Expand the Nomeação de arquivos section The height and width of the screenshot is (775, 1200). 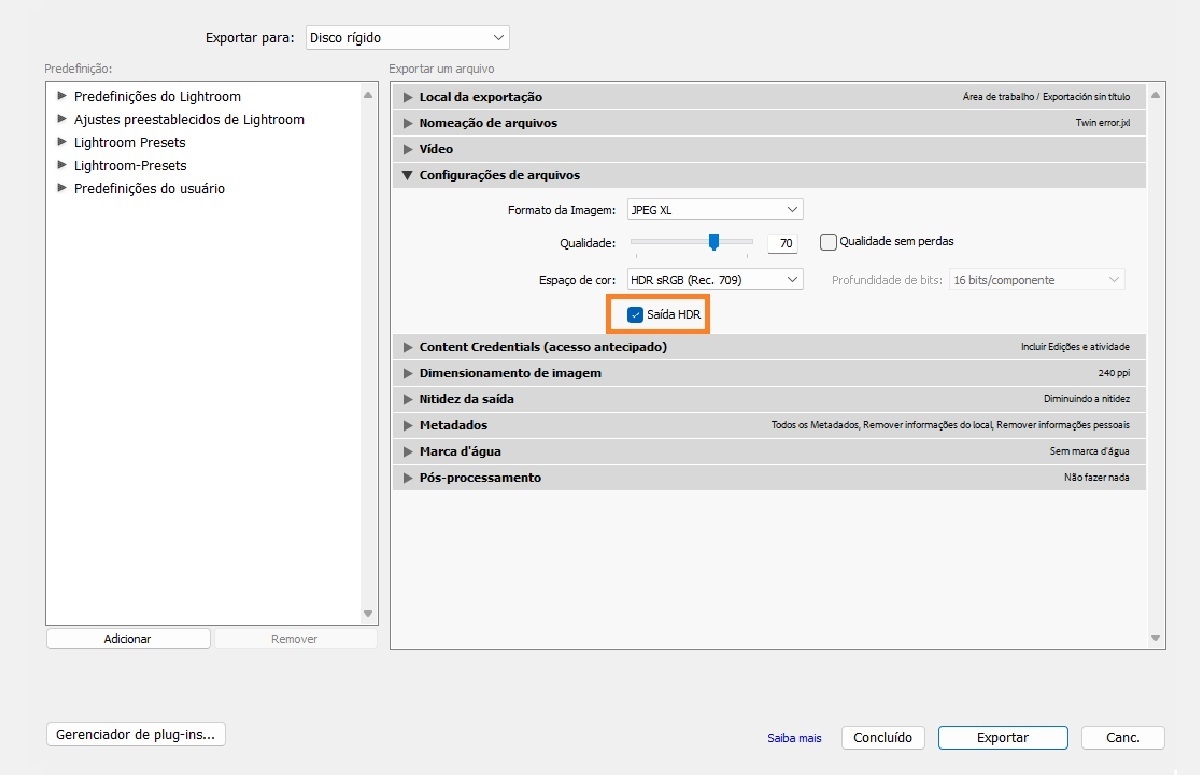408,123
